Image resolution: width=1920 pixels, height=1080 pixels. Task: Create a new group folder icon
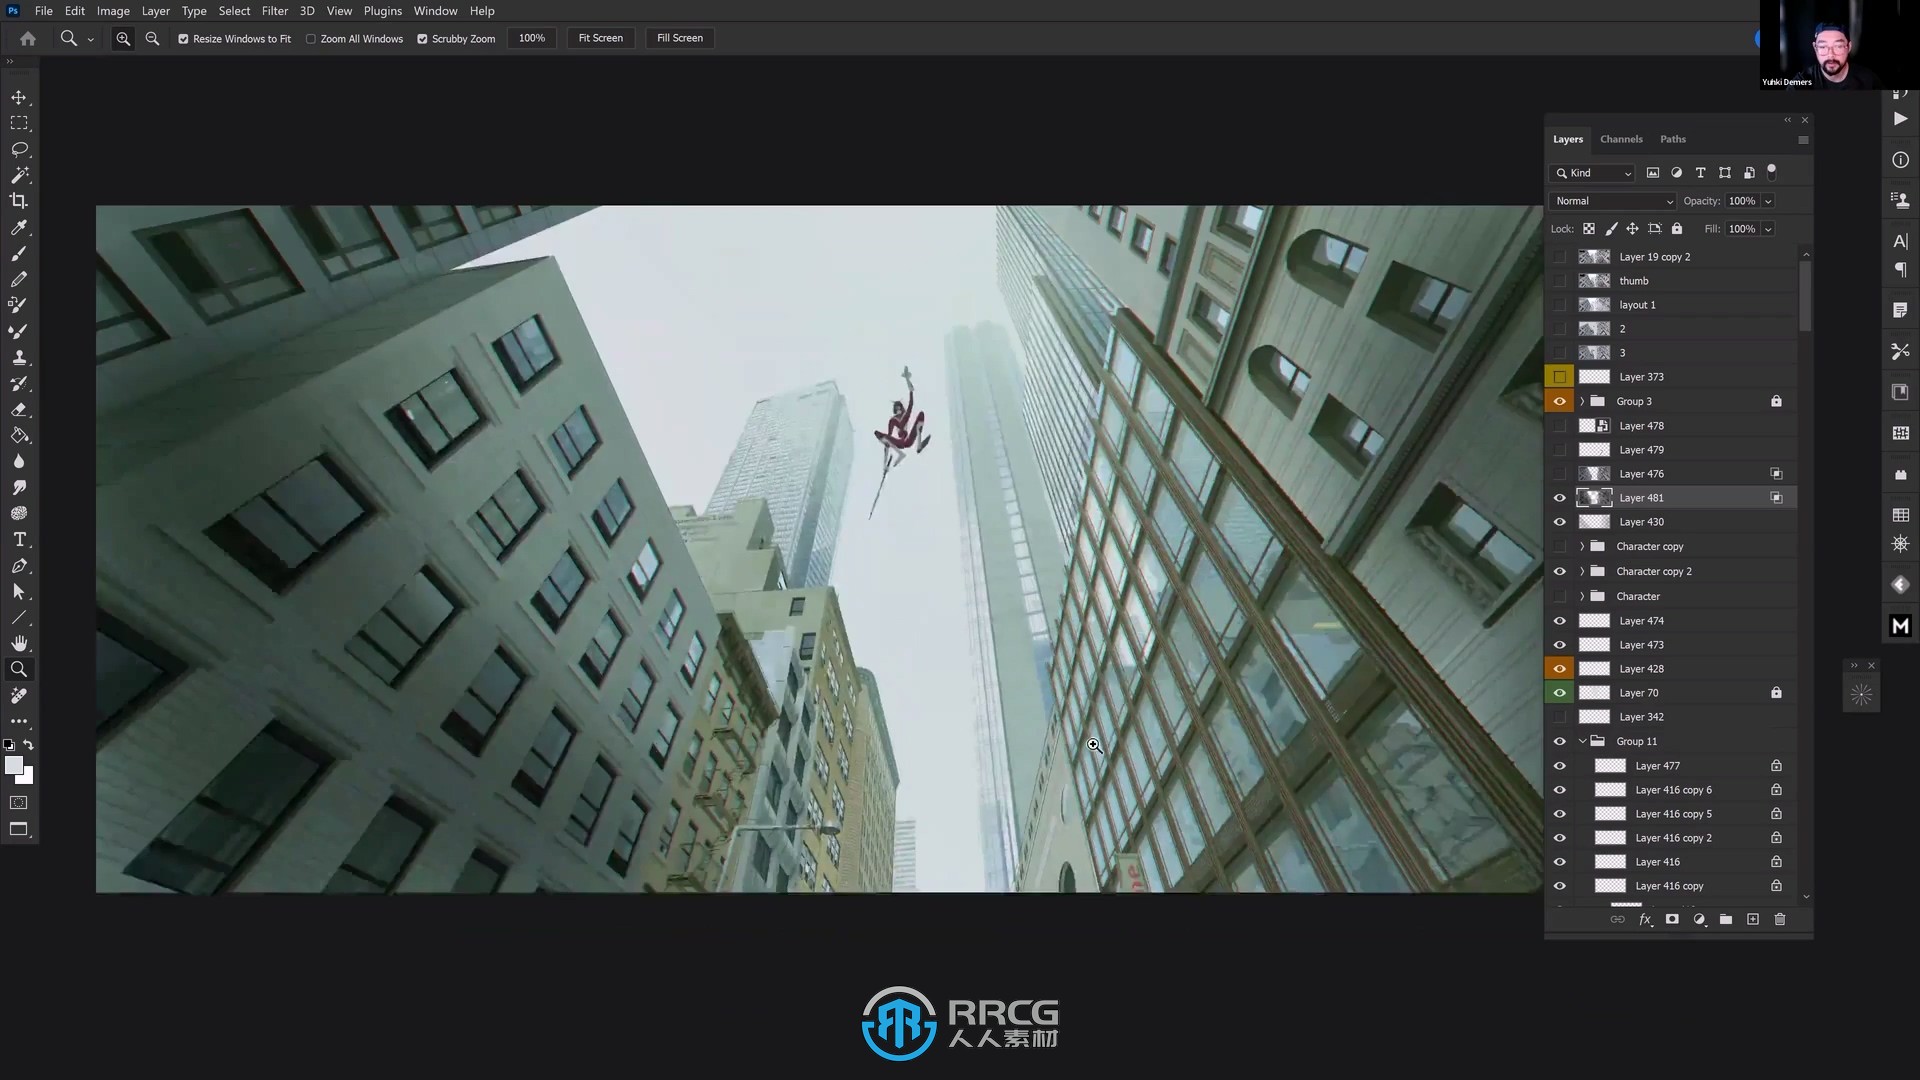point(1726,919)
